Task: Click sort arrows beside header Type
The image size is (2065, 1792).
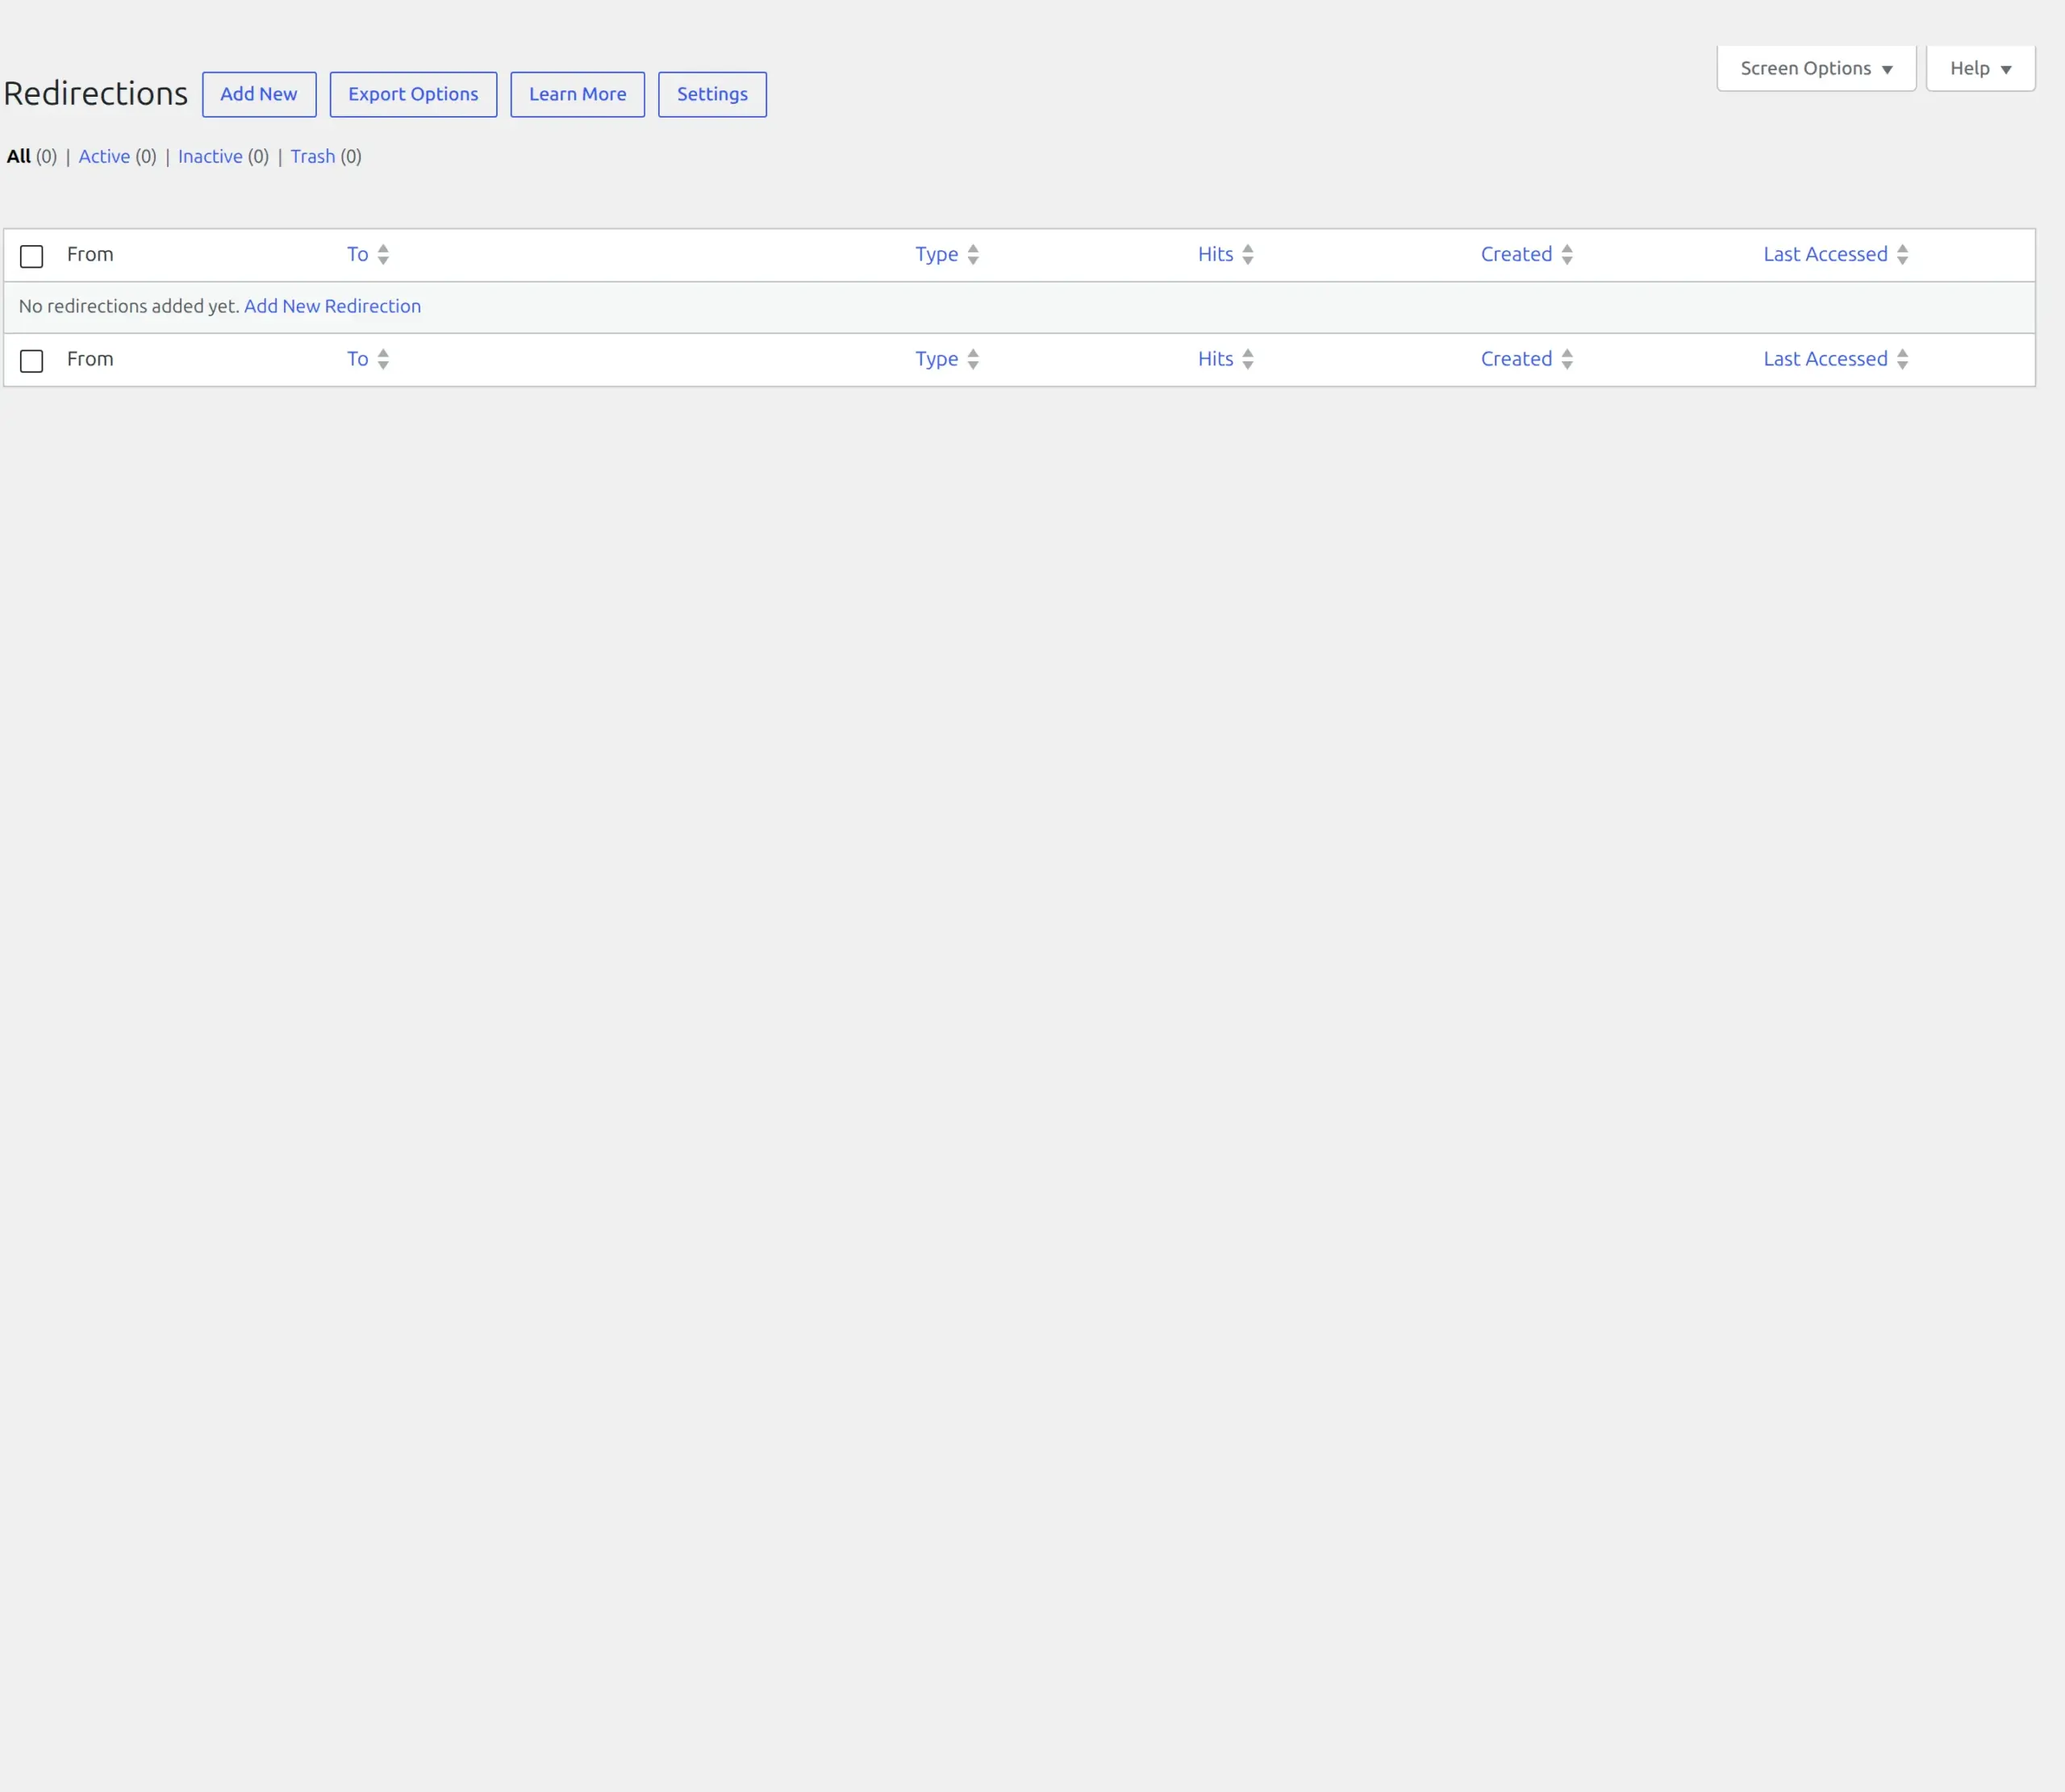Action: (x=973, y=255)
